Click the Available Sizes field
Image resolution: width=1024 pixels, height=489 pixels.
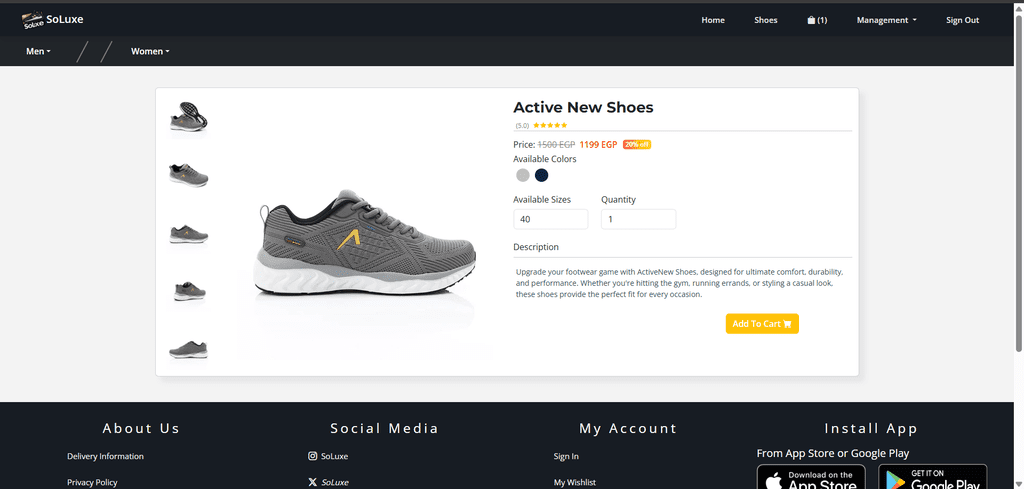[550, 219]
